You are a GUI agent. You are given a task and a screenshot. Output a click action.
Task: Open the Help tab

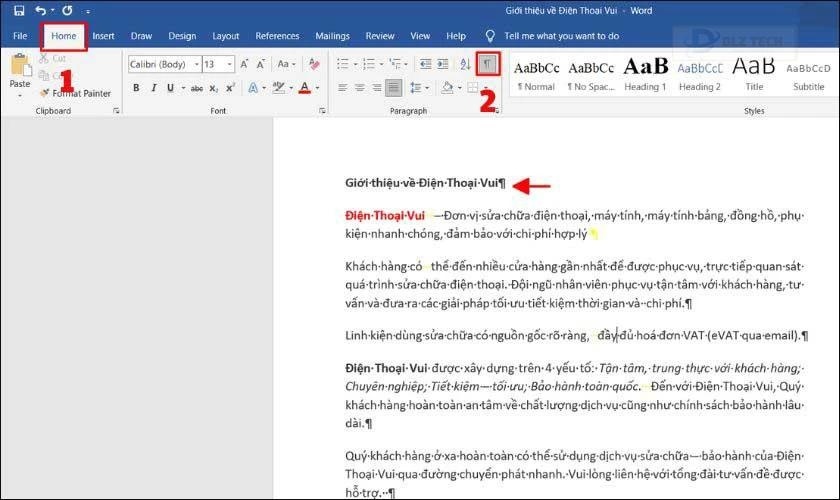[x=456, y=36]
